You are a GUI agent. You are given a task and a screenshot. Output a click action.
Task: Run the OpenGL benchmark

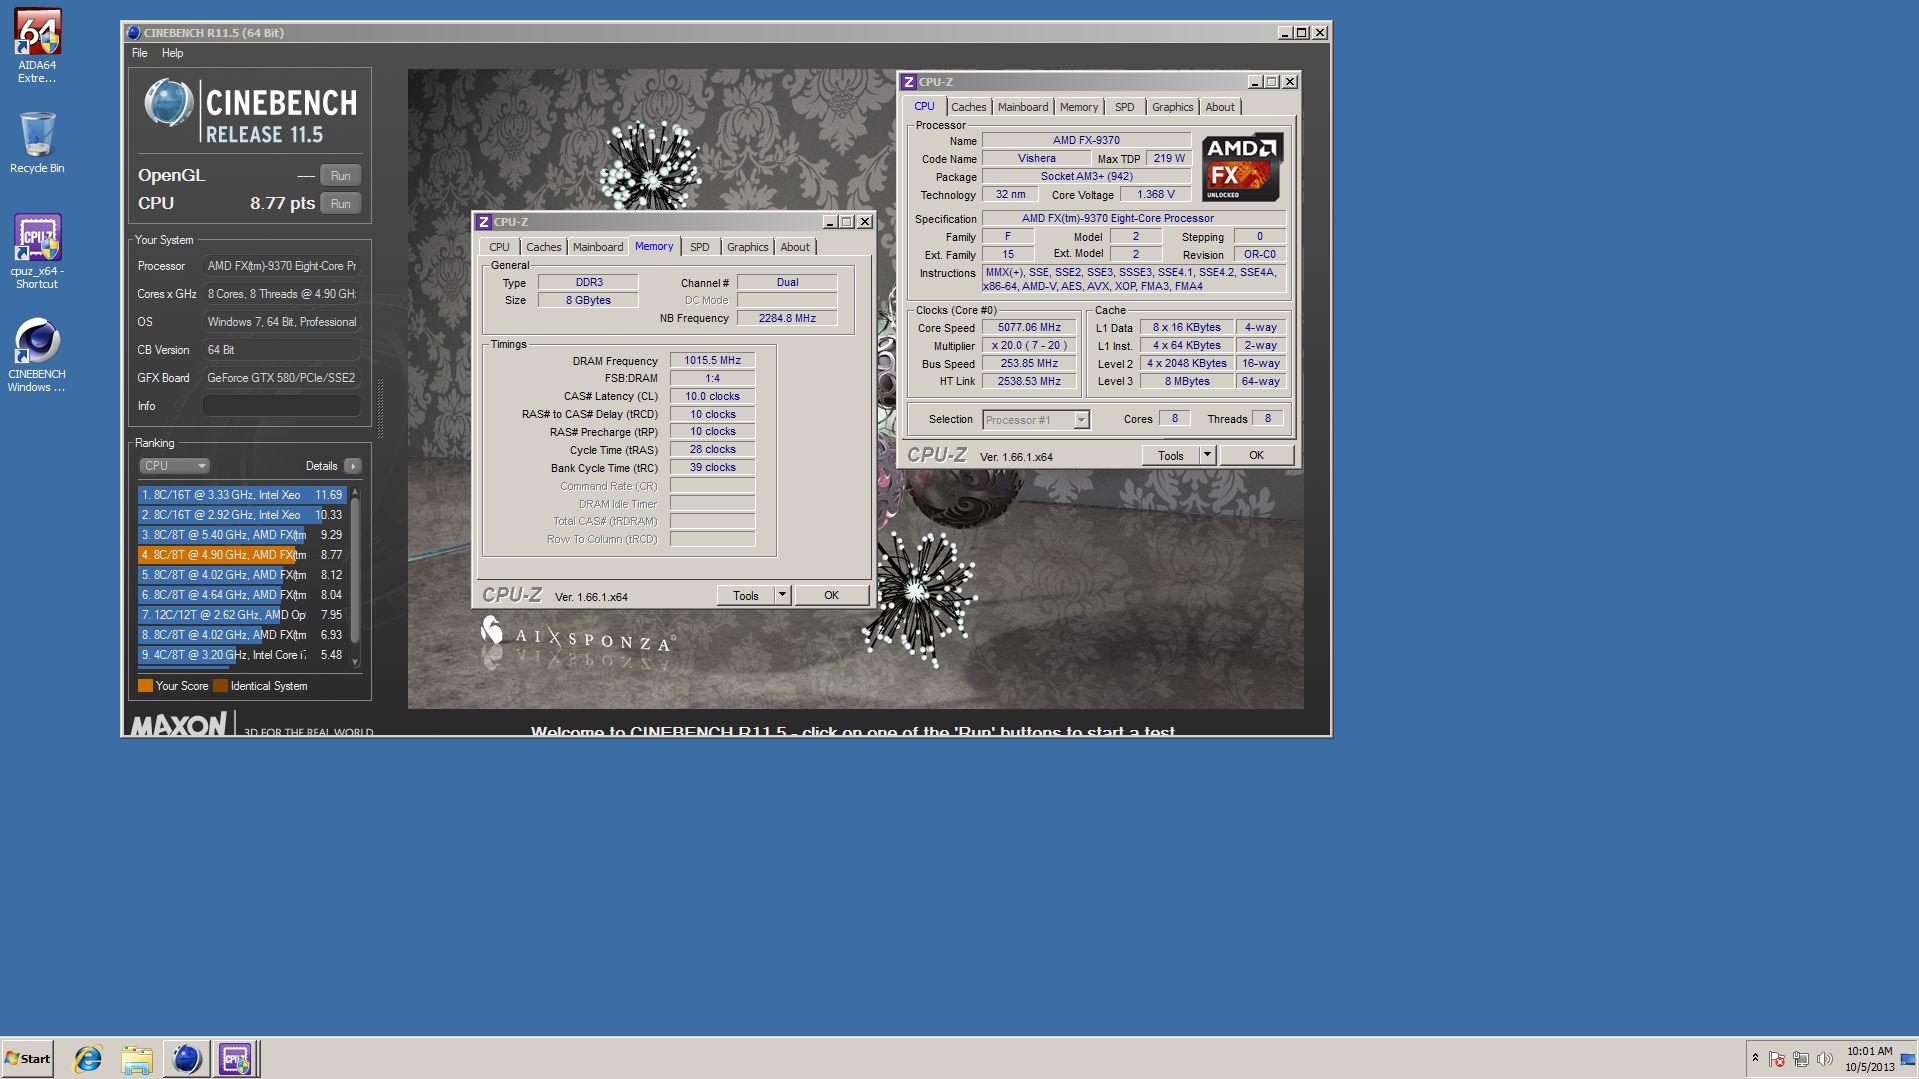(340, 176)
